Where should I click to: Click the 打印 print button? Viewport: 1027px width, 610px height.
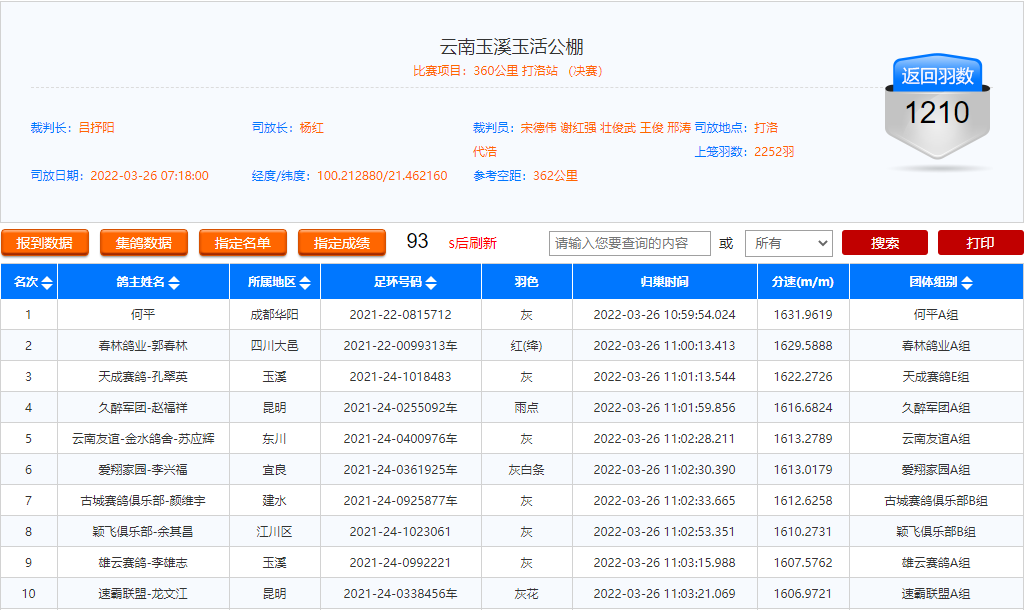tap(980, 243)
